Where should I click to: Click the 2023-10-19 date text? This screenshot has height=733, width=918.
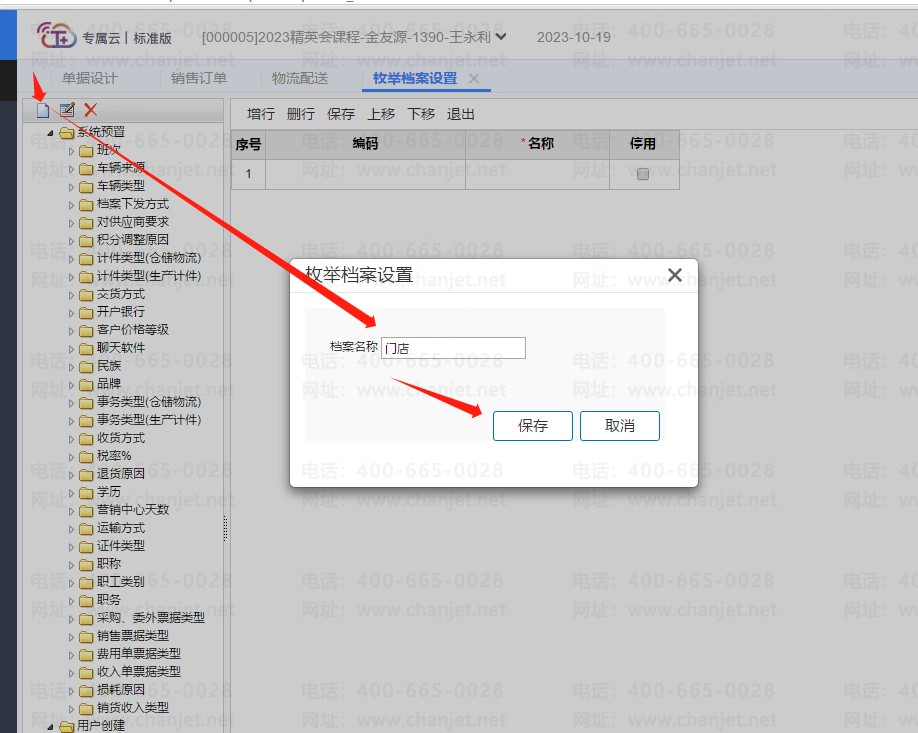pos(574,37)
